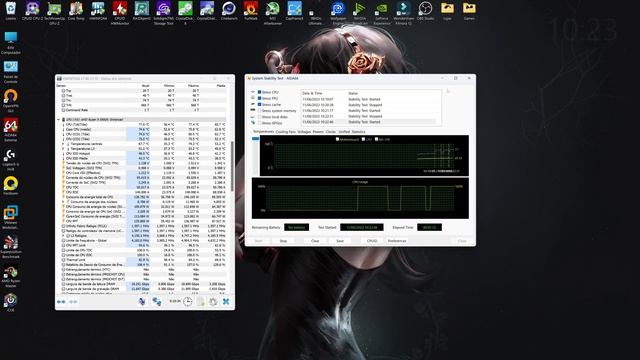Launch the Solidigm Storage Tool desktop shortcut

pos(163,12)
